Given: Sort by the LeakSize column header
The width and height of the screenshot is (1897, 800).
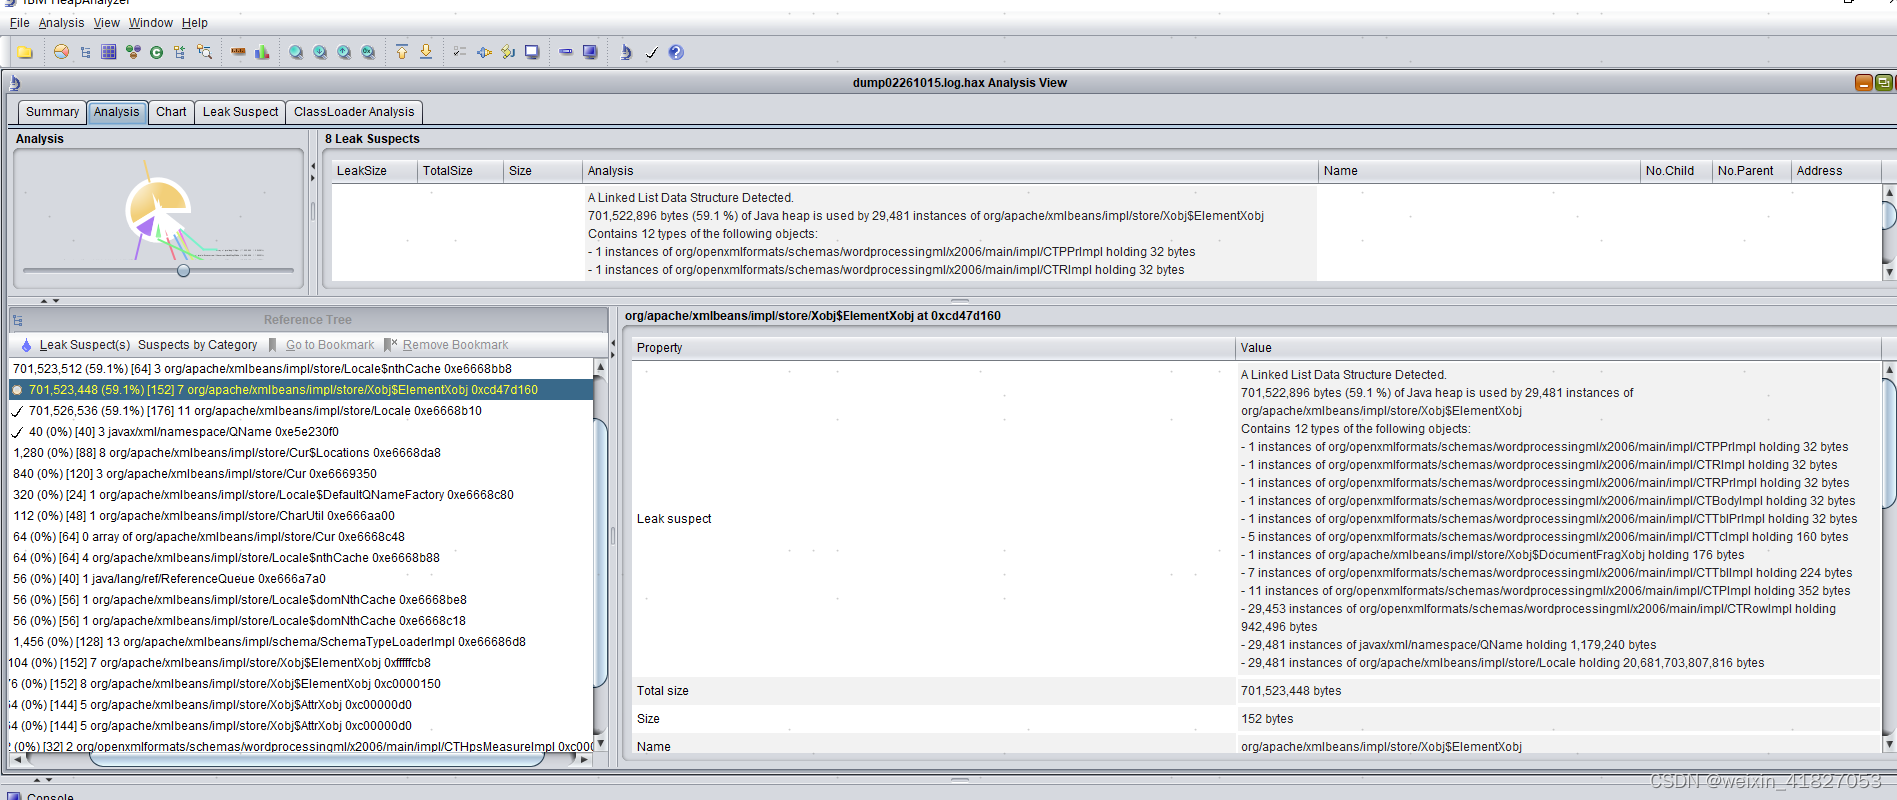Looking at the screenshot, I should [x=374, y=171].
